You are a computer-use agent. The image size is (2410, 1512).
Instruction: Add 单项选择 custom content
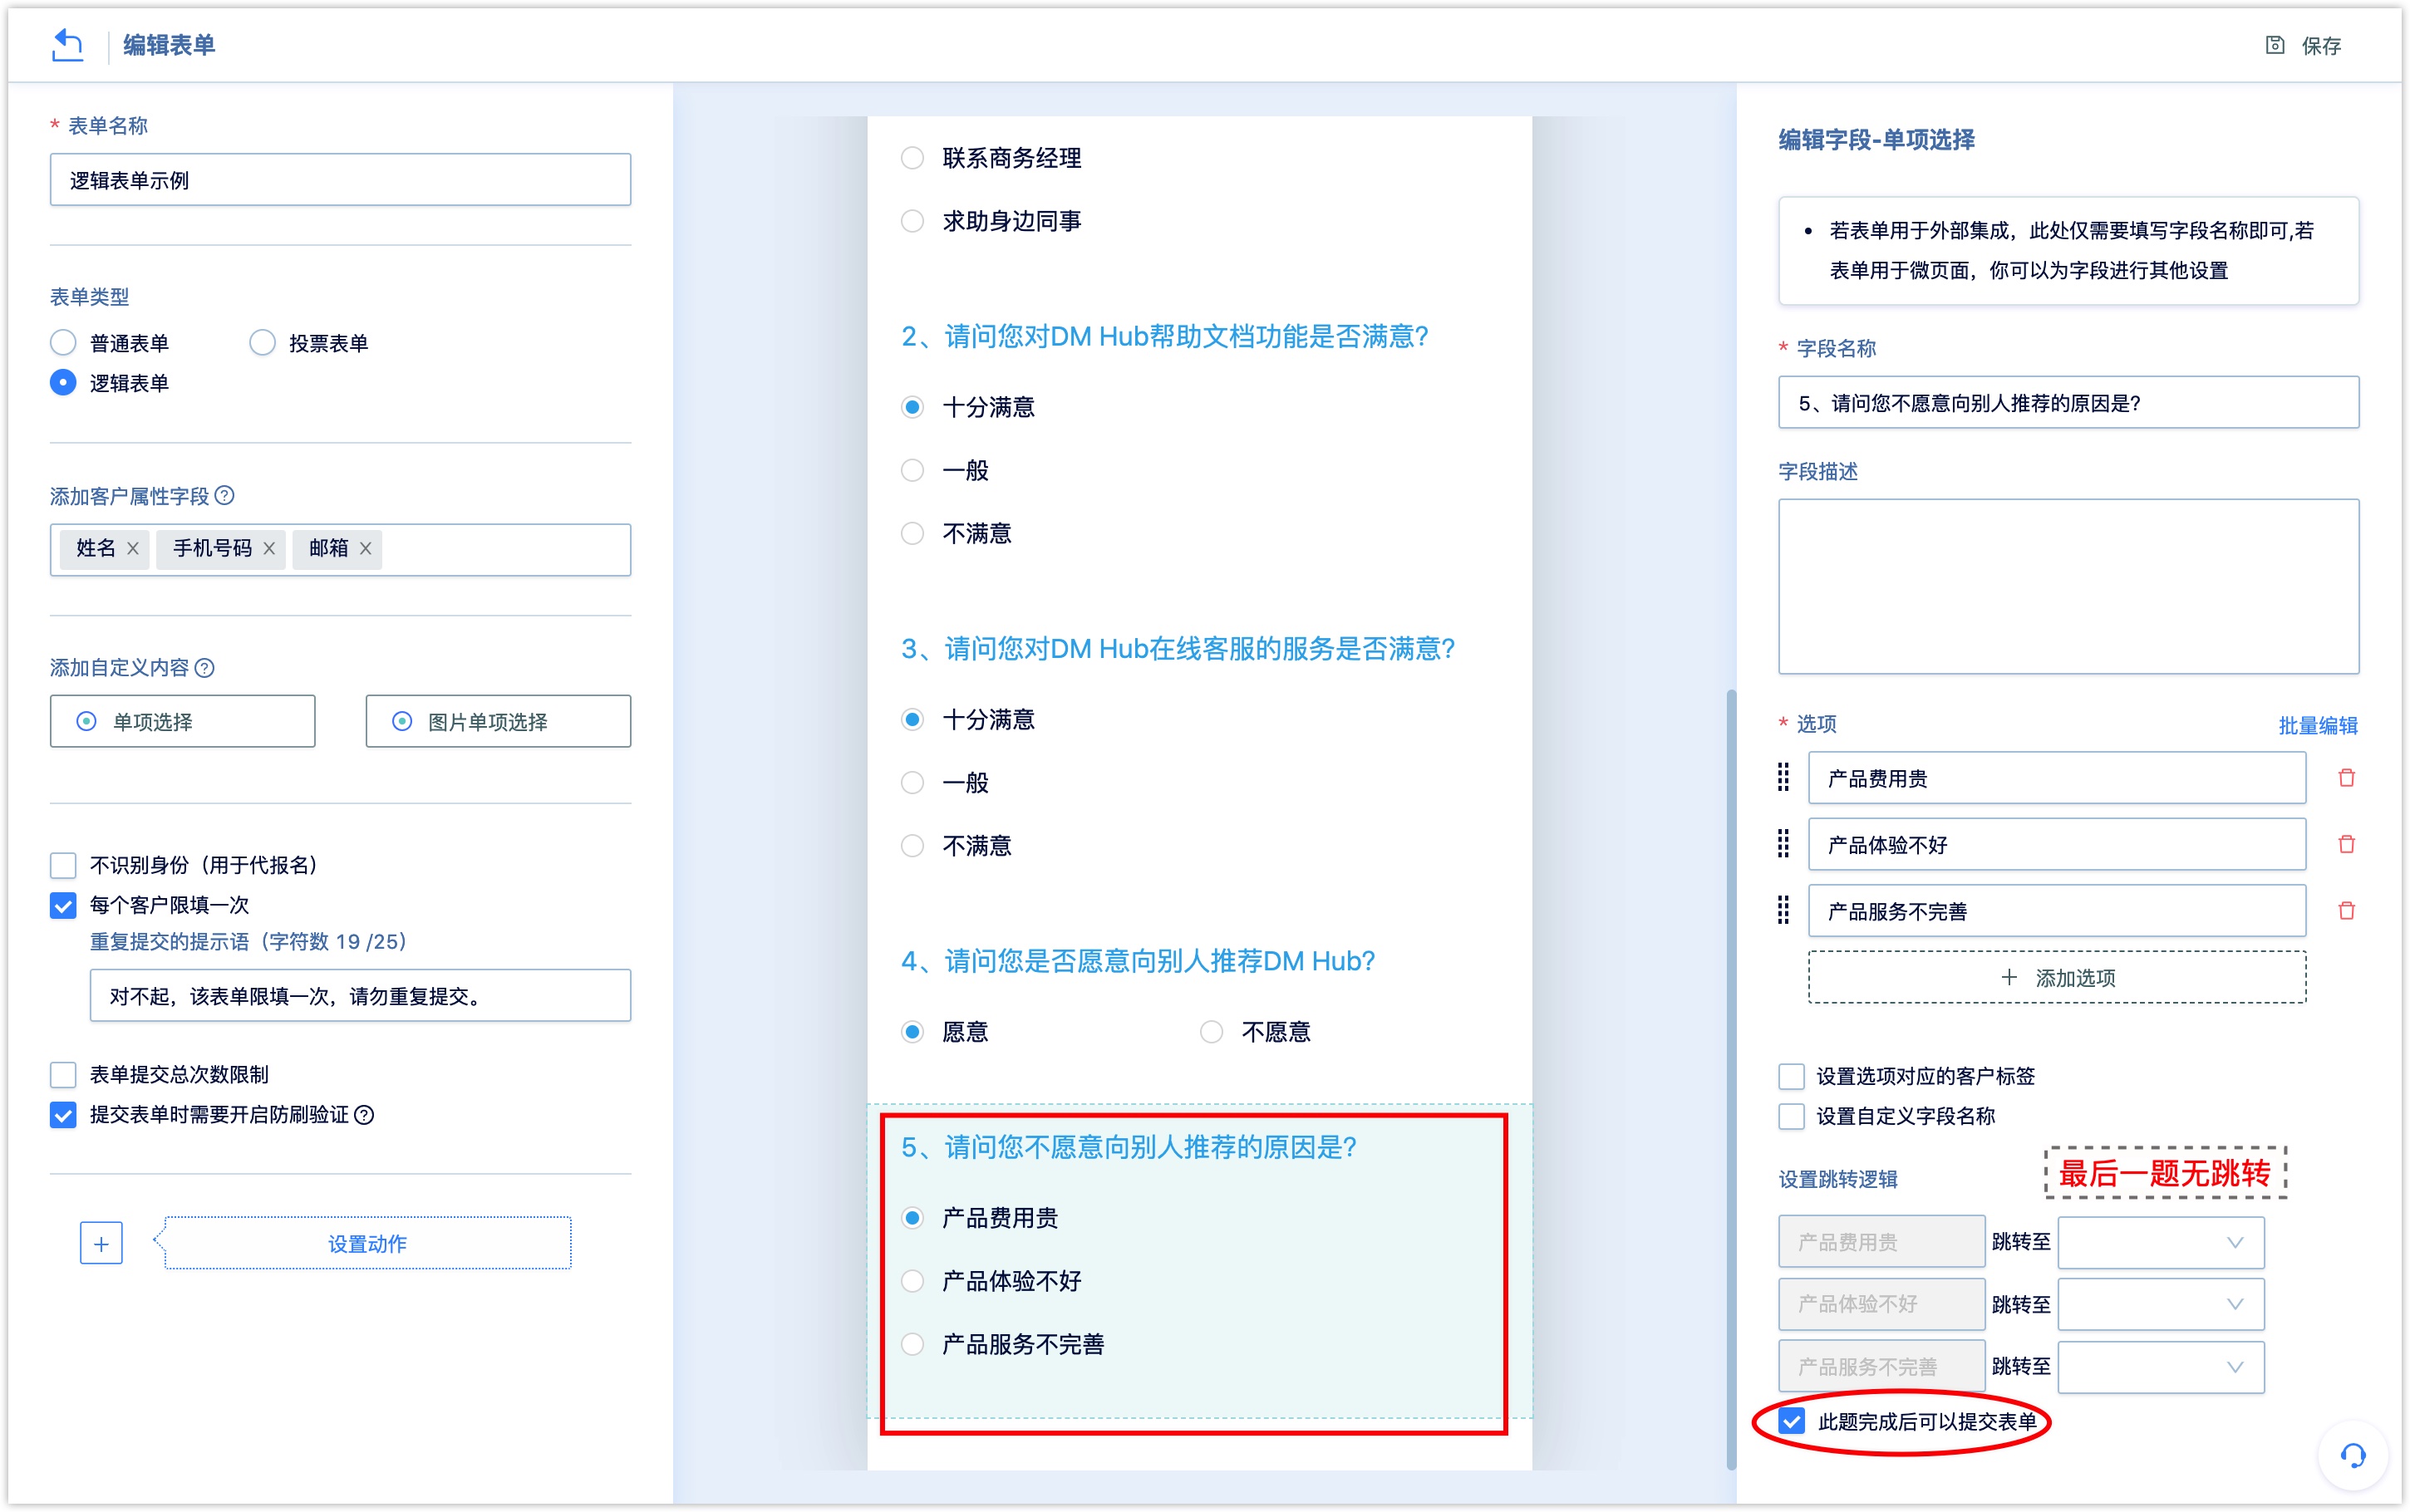click(x=183, y=722)
